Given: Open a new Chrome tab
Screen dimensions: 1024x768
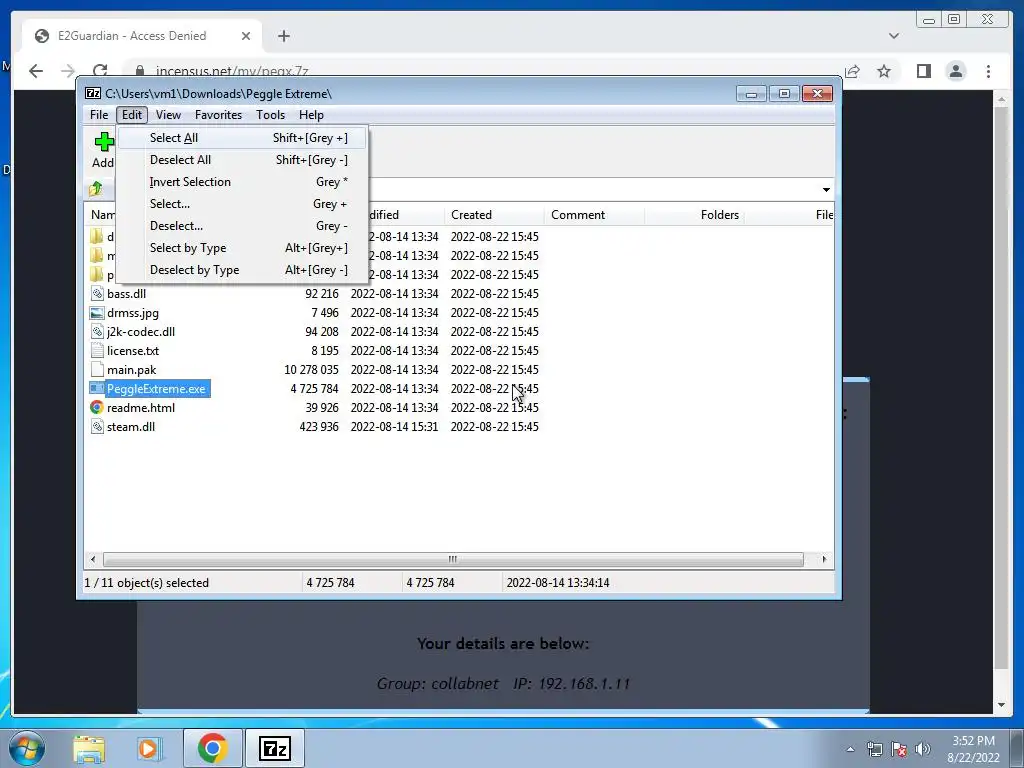Looking at the screenshot, I should point(283,36).
